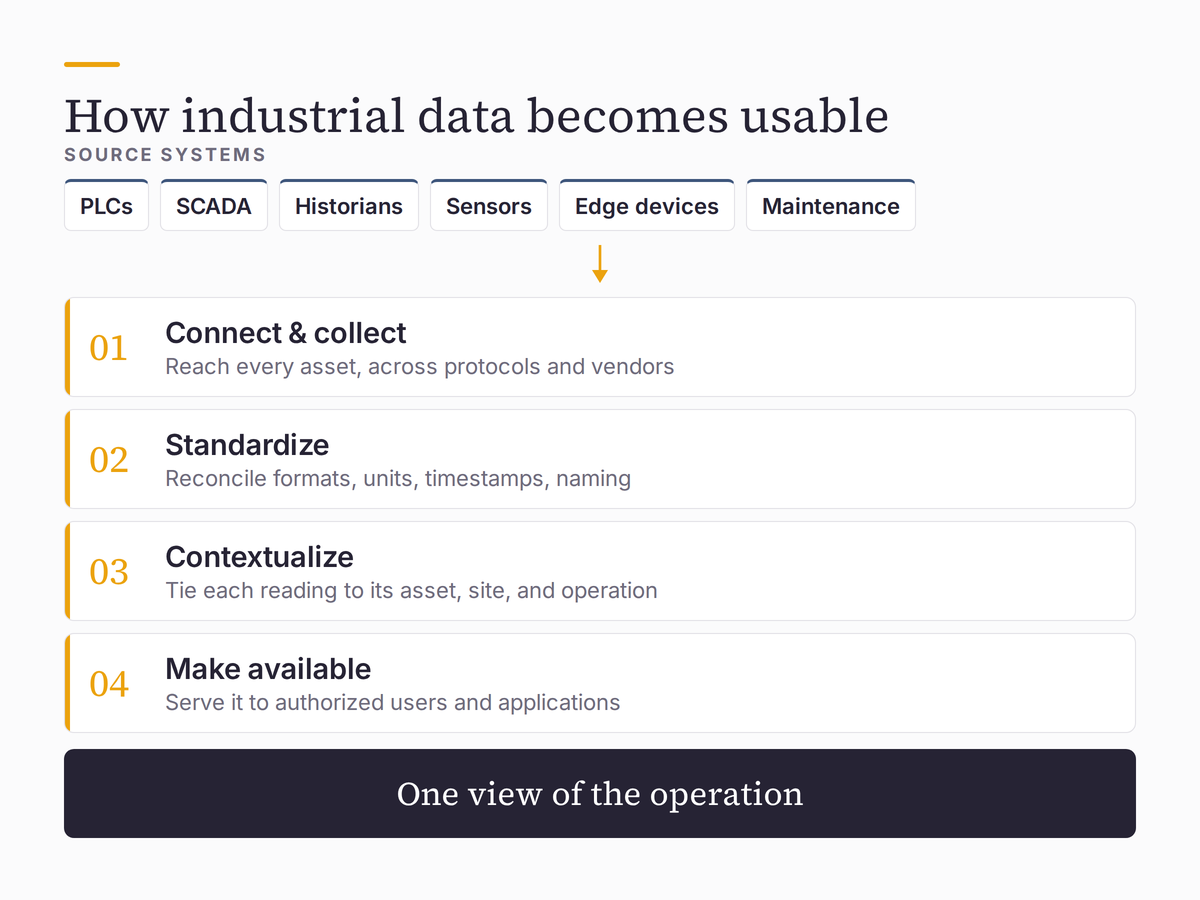This screenshot has height=900, width=1200.
Task: Select the Maintenance chip
Action: click(831, 205)
